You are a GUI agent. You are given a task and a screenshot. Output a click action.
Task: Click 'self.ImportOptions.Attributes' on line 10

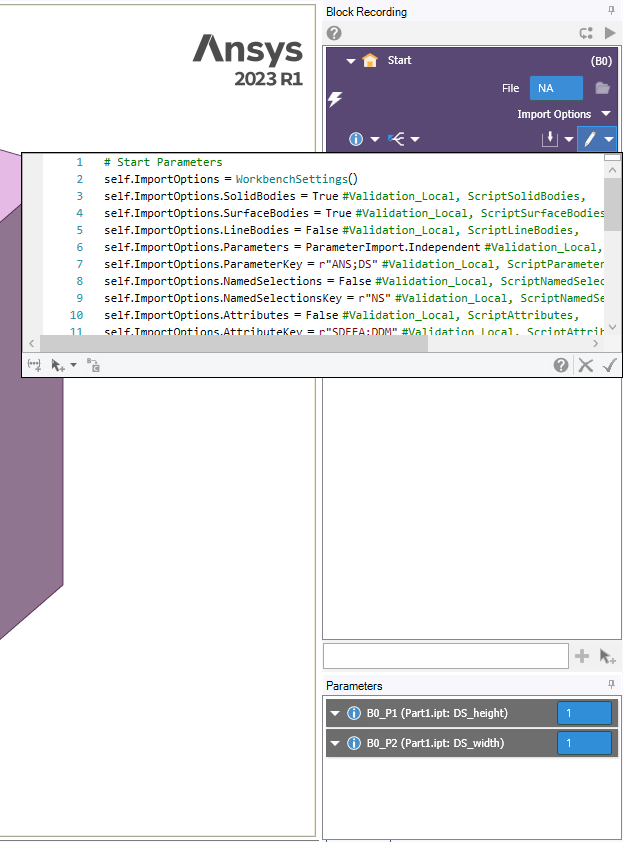pos(197,315)
